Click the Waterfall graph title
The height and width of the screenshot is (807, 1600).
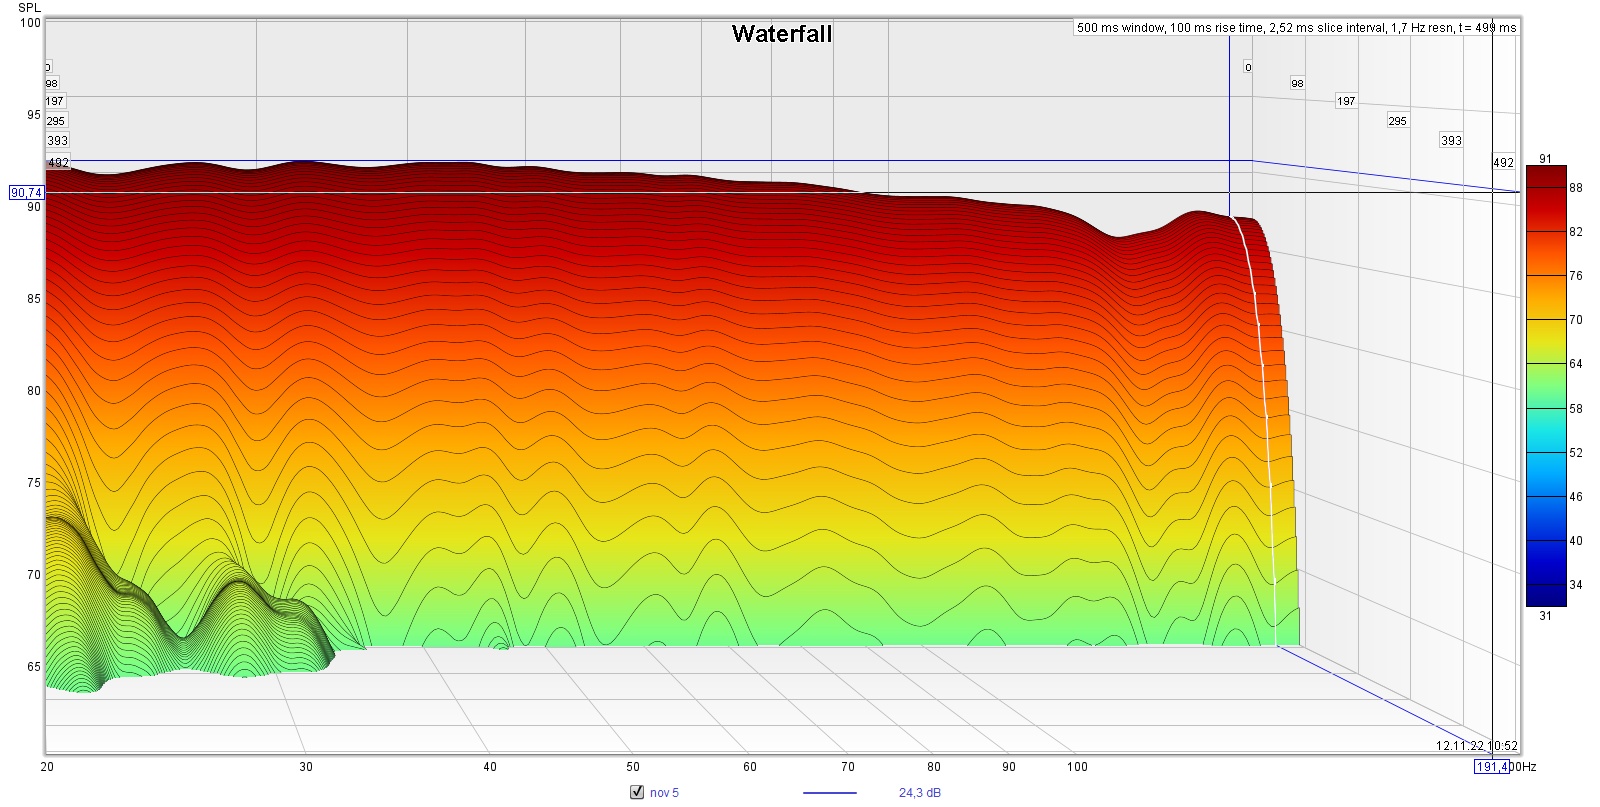[782, 34]
